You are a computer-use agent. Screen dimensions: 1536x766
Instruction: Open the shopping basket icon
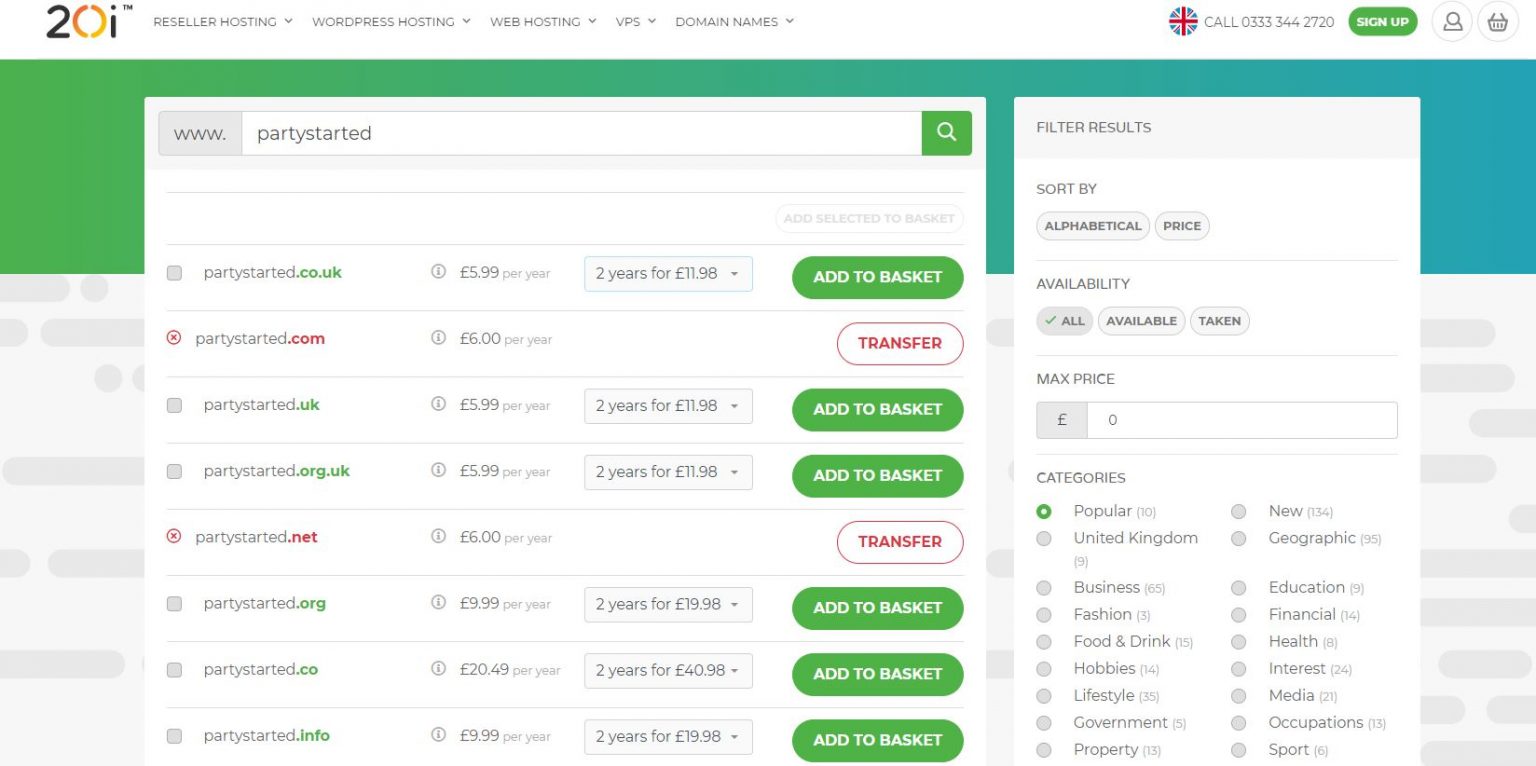[x=1497, y=22]
